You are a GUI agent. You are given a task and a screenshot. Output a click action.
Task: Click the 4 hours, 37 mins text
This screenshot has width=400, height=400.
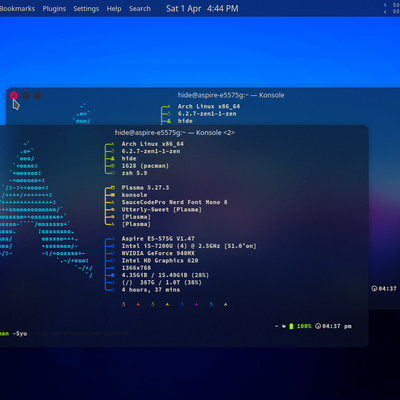151,290
